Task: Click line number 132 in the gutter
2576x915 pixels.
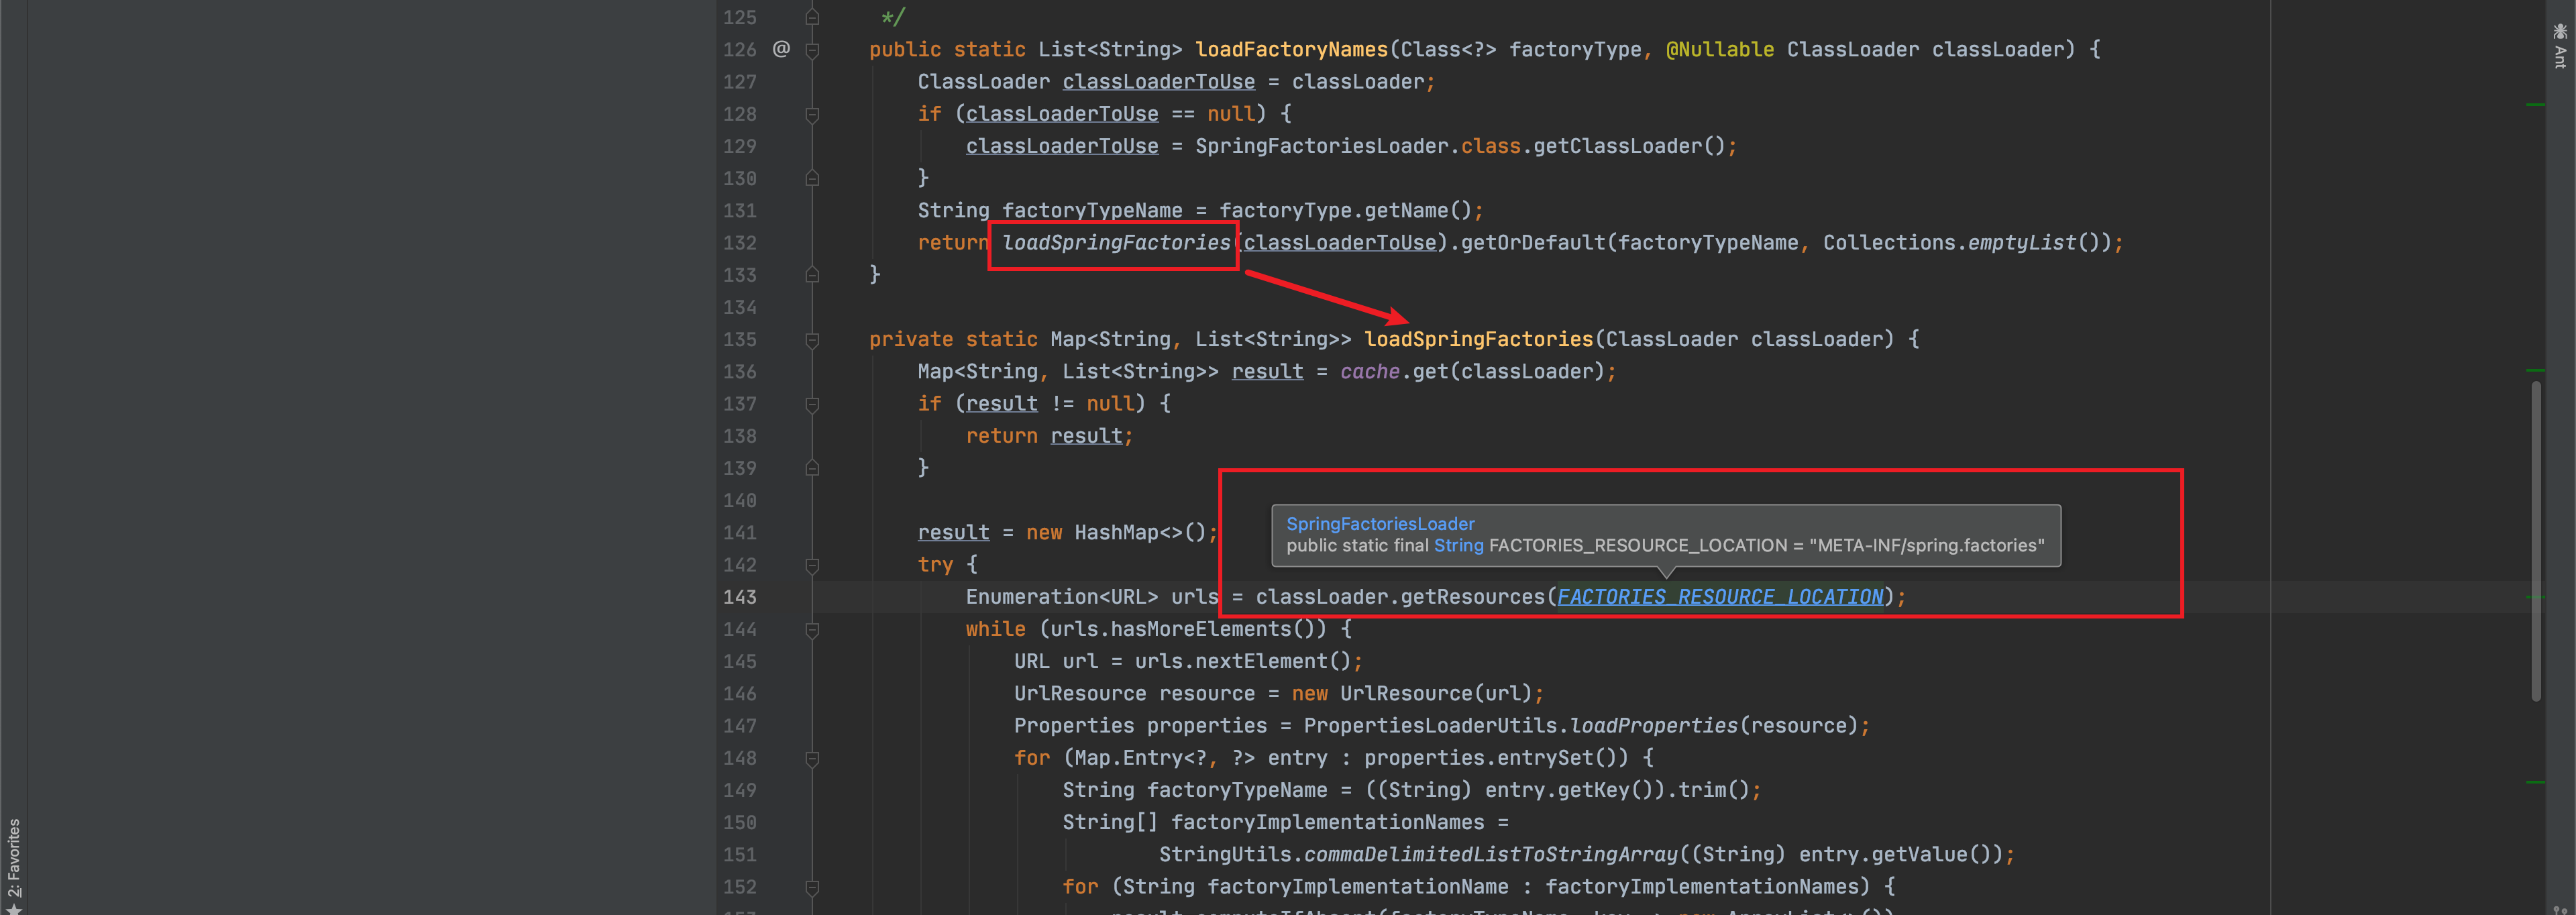Action: tap(740, 242)
